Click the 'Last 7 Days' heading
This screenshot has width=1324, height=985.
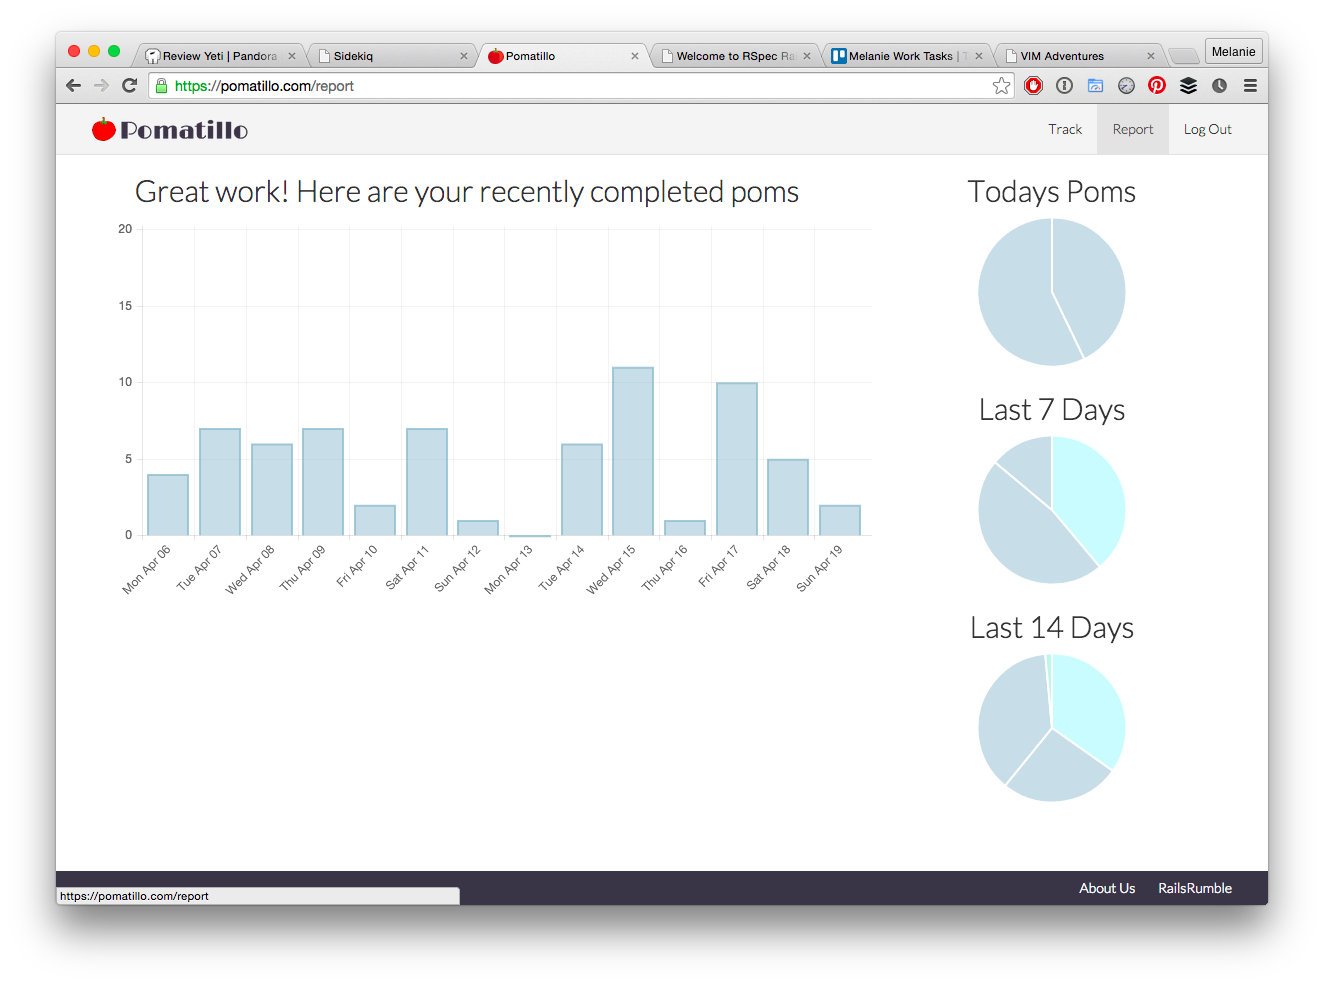pyautogui.click(x=1052, y=410)
